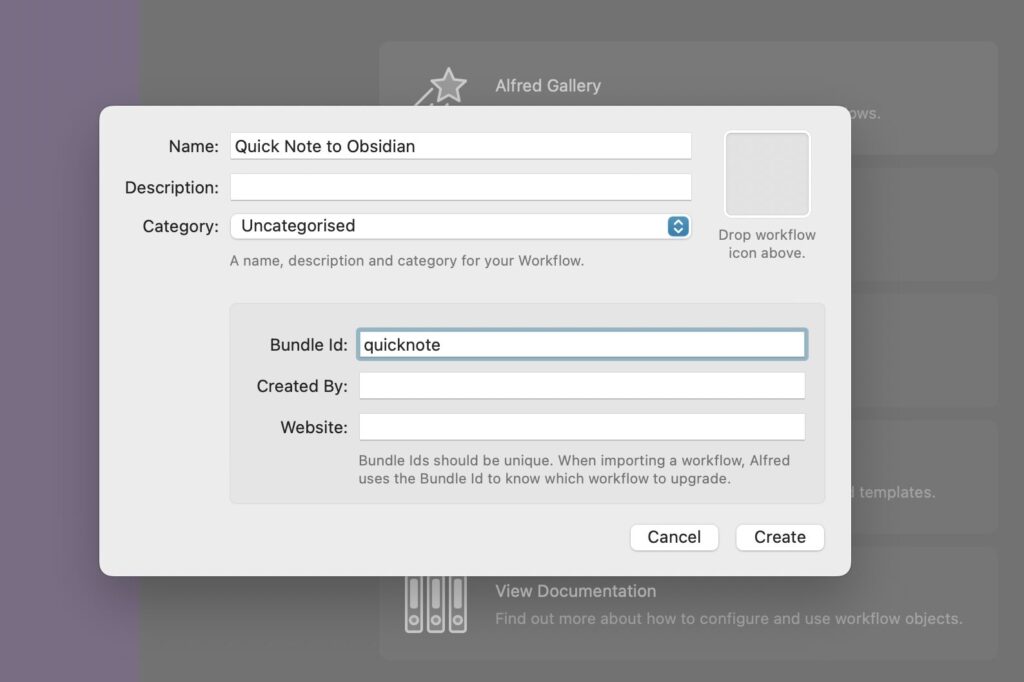The width and height of the screenshot is (1024, 682).
Task: Focus the Created By field
Action: coord(582,386)
